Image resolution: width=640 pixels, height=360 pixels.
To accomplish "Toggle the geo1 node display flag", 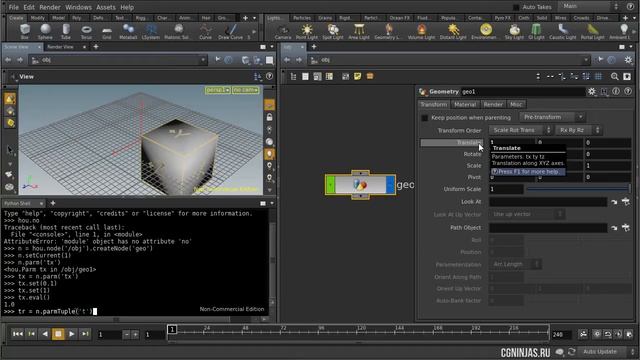I will coord(390,185).
